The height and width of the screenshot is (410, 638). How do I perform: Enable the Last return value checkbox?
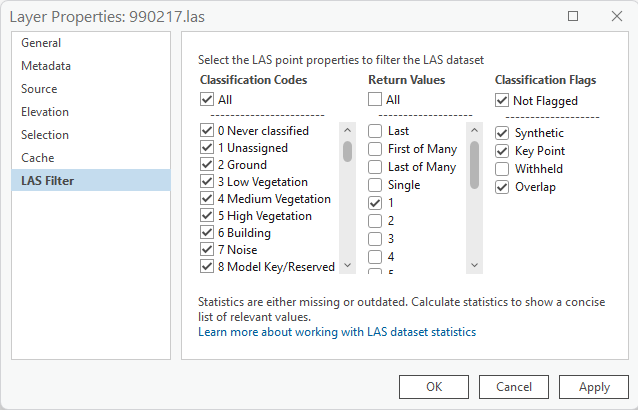click(x=375, y=131)
